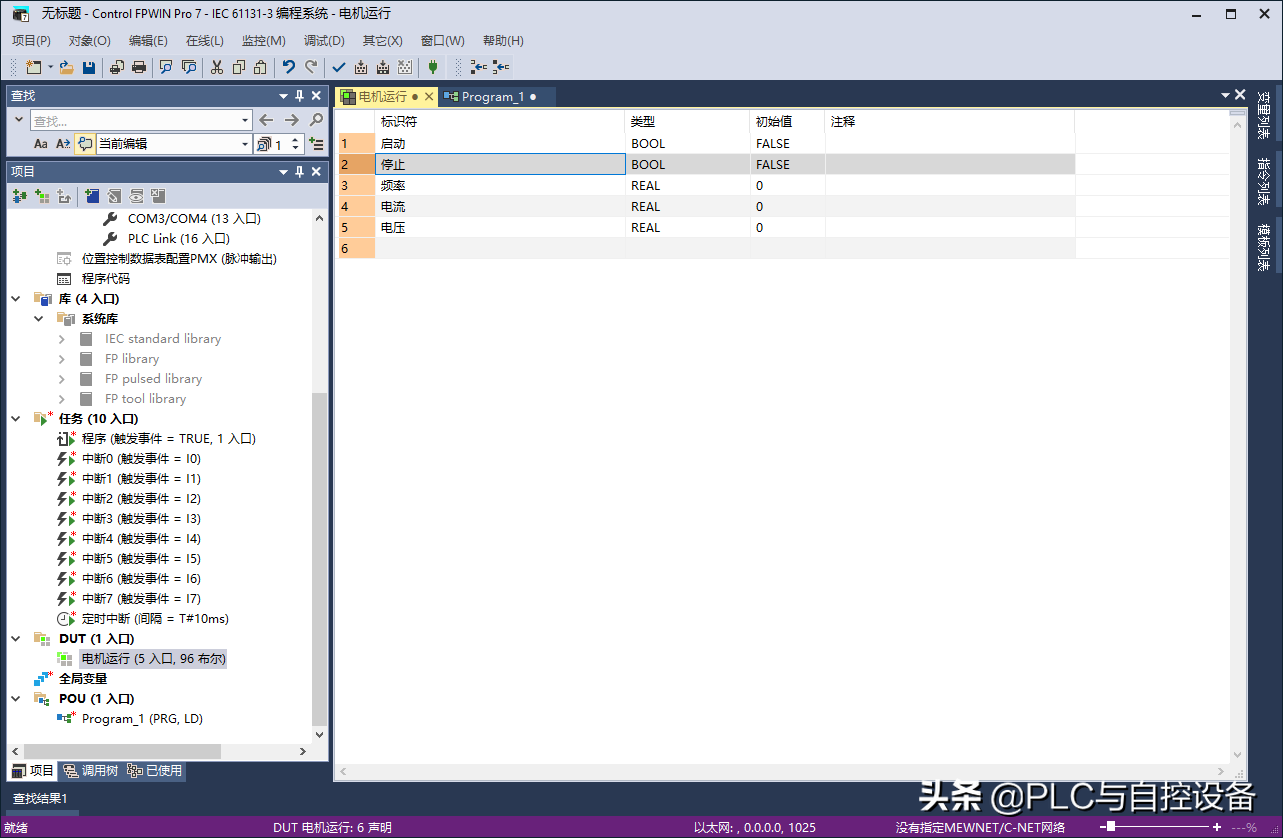This screenshot has height=838, width=1283.
Task: Click the search back arrow
Action: (266, 120)
